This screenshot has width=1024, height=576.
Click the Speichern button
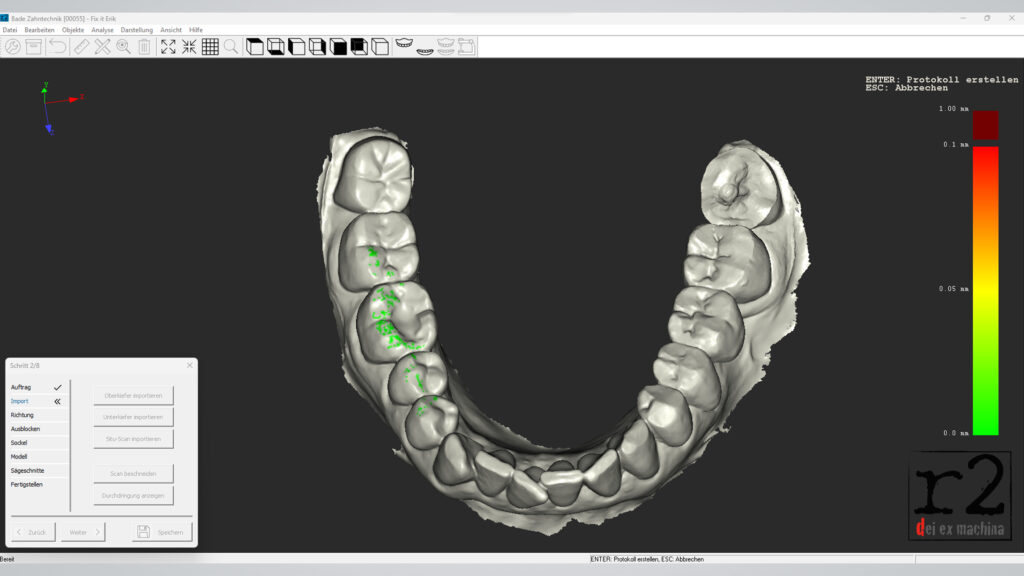(162, 532)
